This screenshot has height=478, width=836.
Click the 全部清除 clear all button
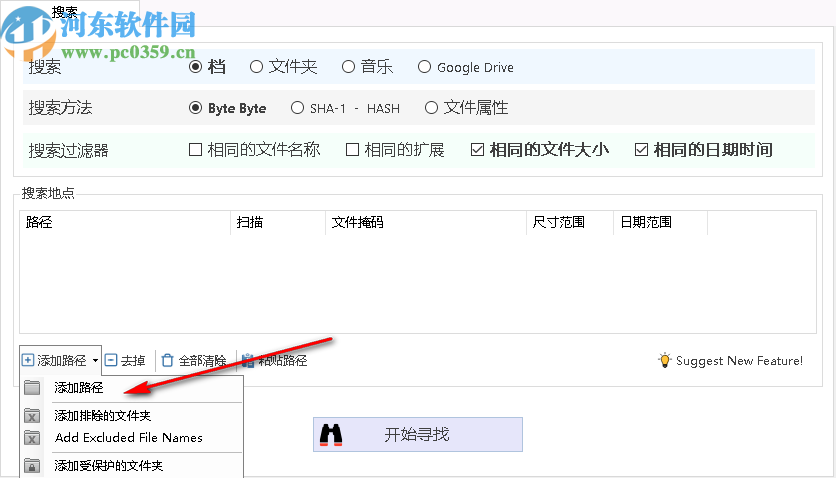[194, 361]
